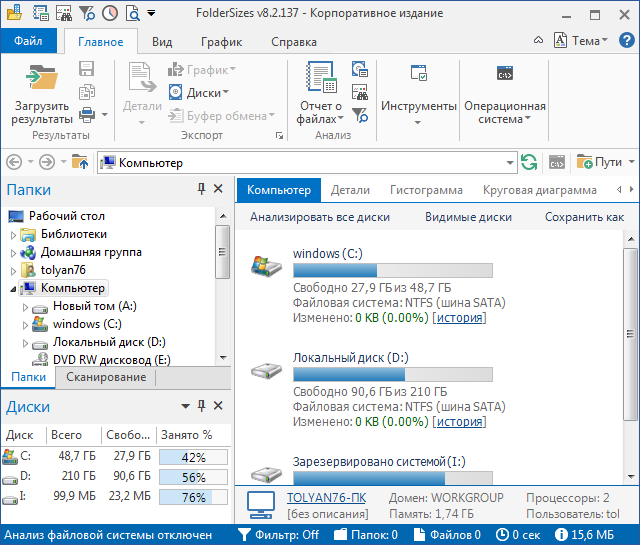The height and width of the screenshot is (545, 640).
Task: Click the Операционная система console icon
Action: tap(505, 74)
